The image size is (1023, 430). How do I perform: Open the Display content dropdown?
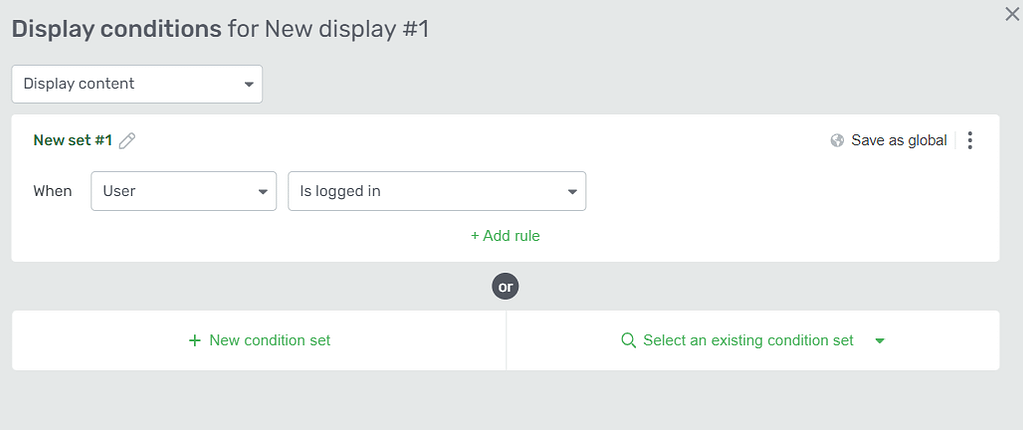pyautogui.click(x=136, y=84)
